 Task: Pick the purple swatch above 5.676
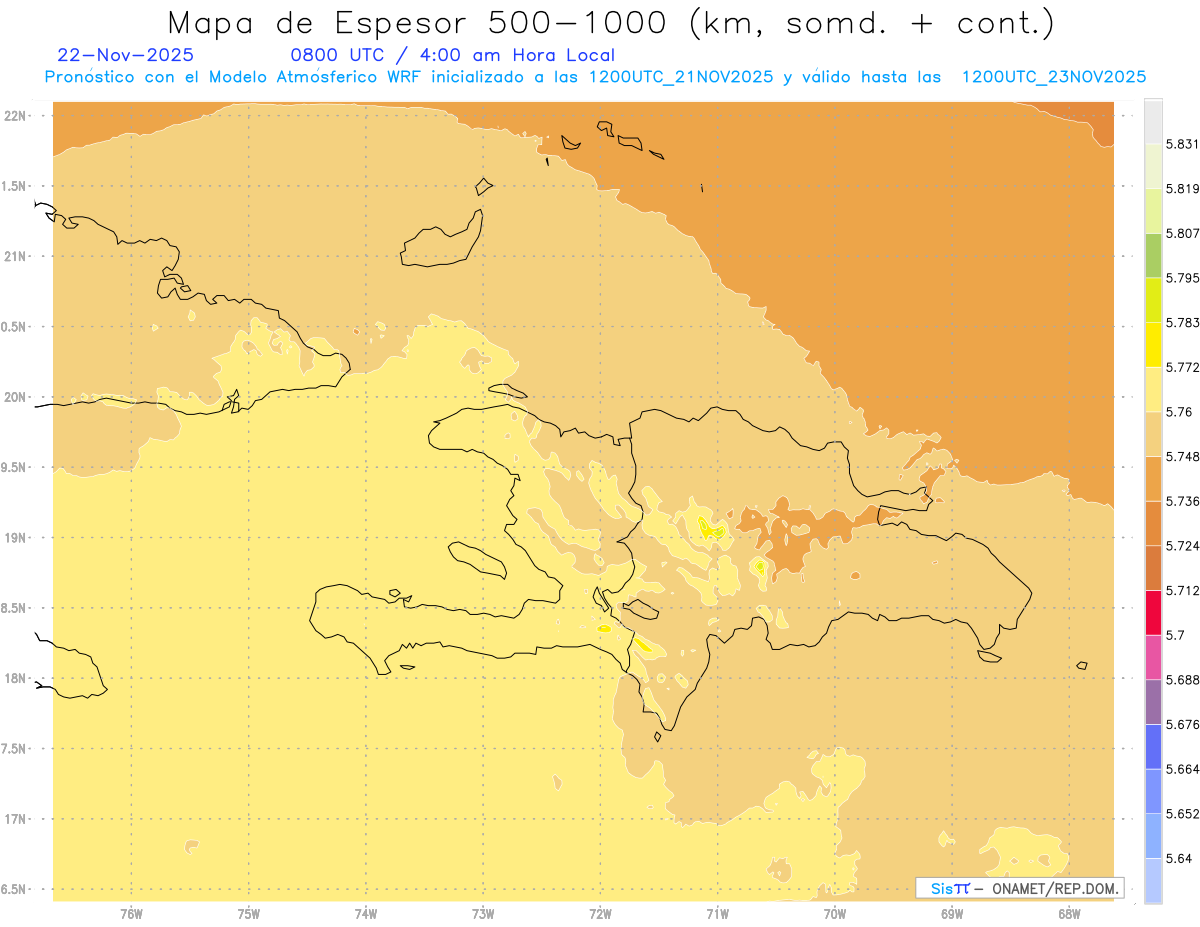tap(1153, 702)
